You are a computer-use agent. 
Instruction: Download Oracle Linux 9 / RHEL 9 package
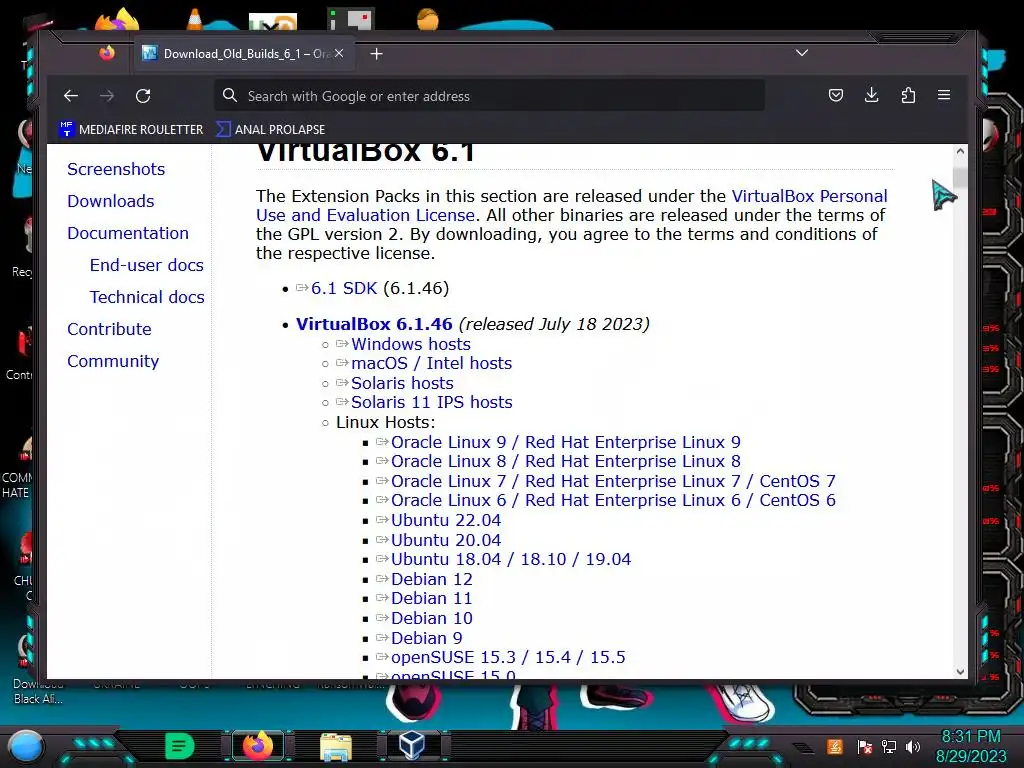pos(566,442)
